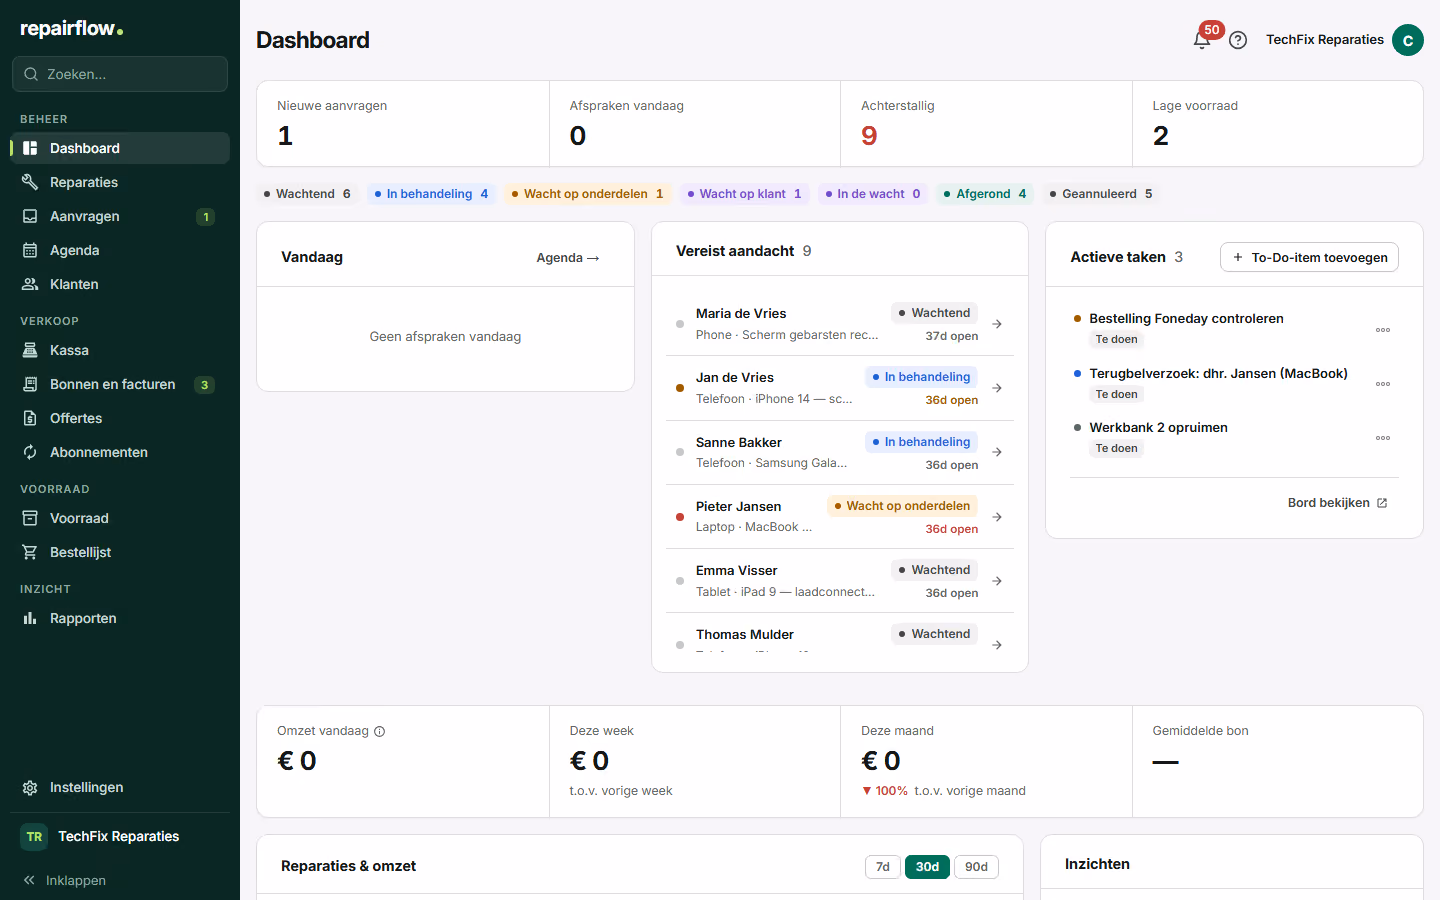Open Bord bekijken link

(x=1337, y=503)
